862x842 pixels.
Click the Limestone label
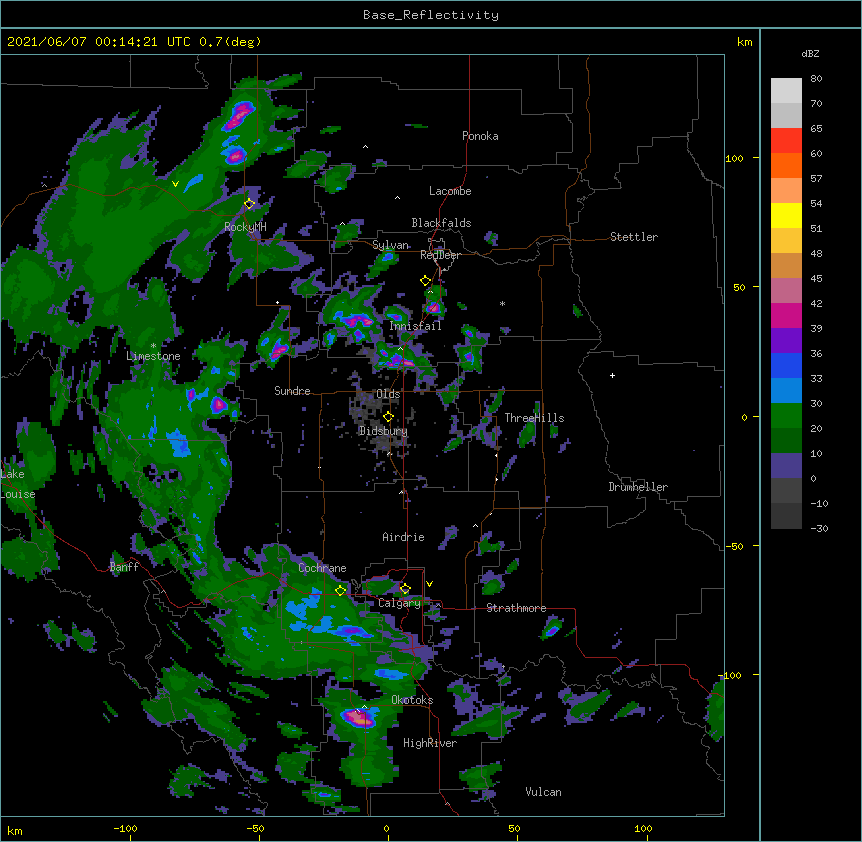153,356
